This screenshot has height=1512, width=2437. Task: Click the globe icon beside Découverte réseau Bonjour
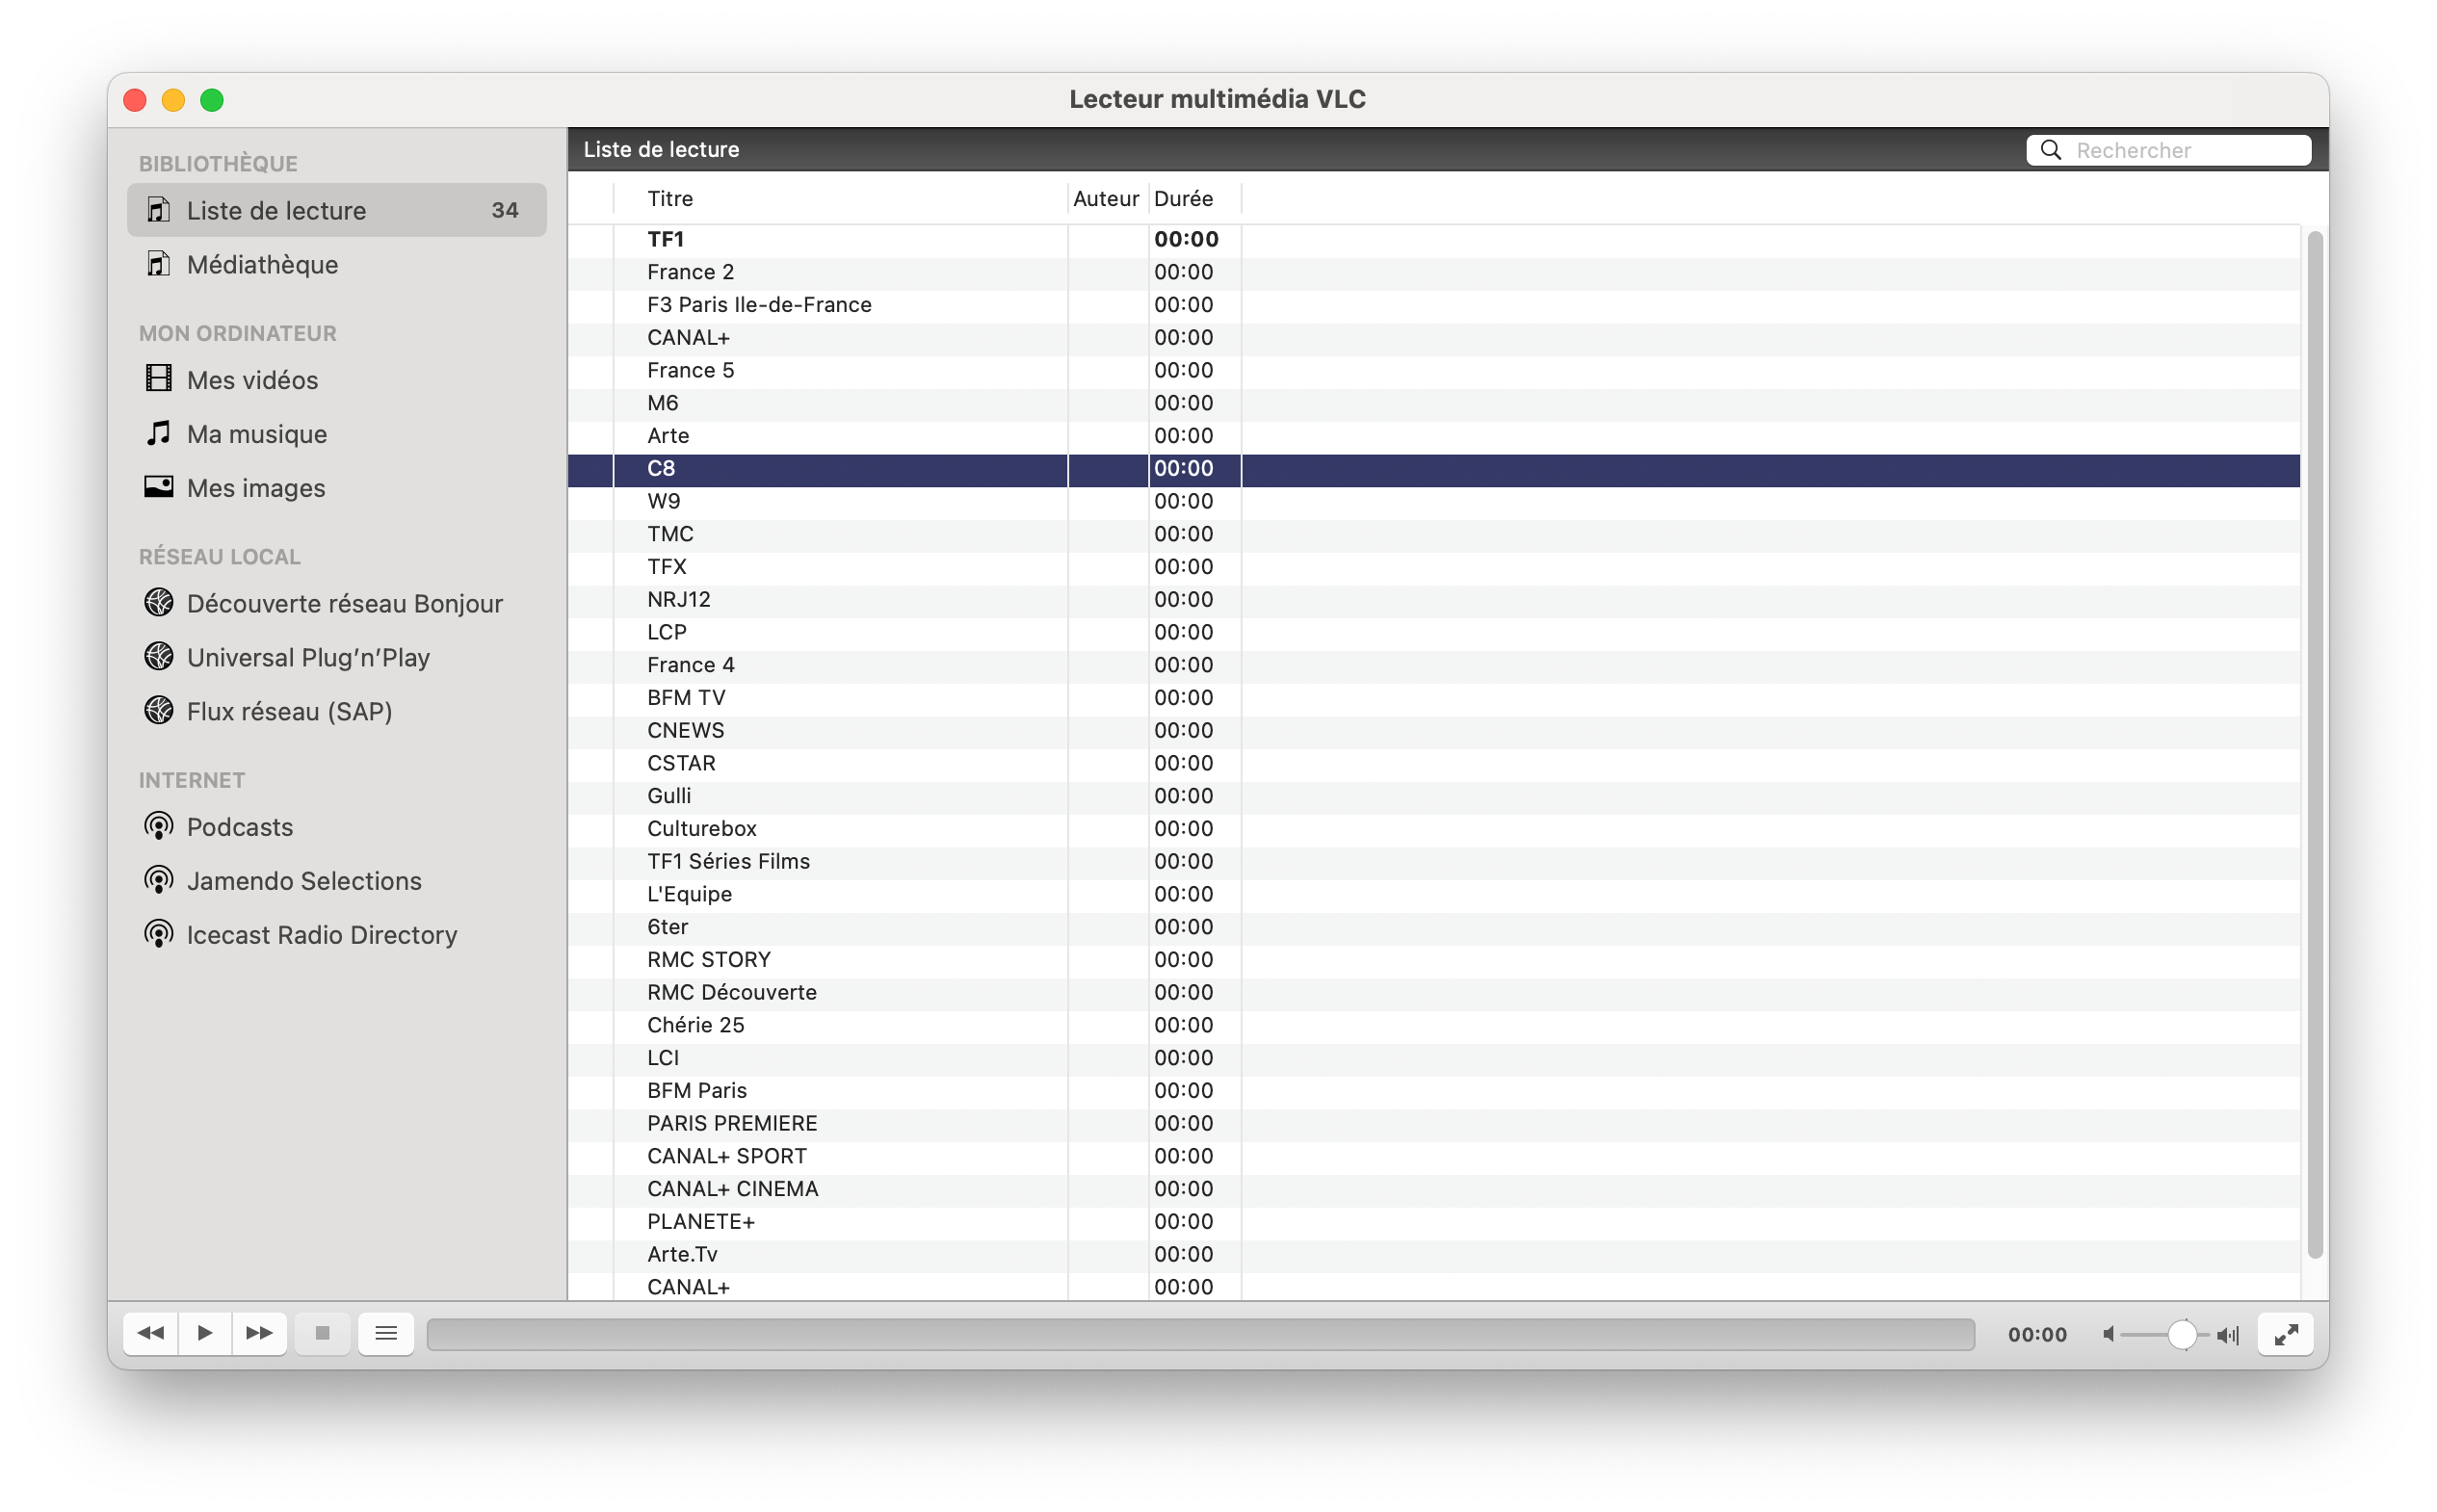click(x=158, y=602)
